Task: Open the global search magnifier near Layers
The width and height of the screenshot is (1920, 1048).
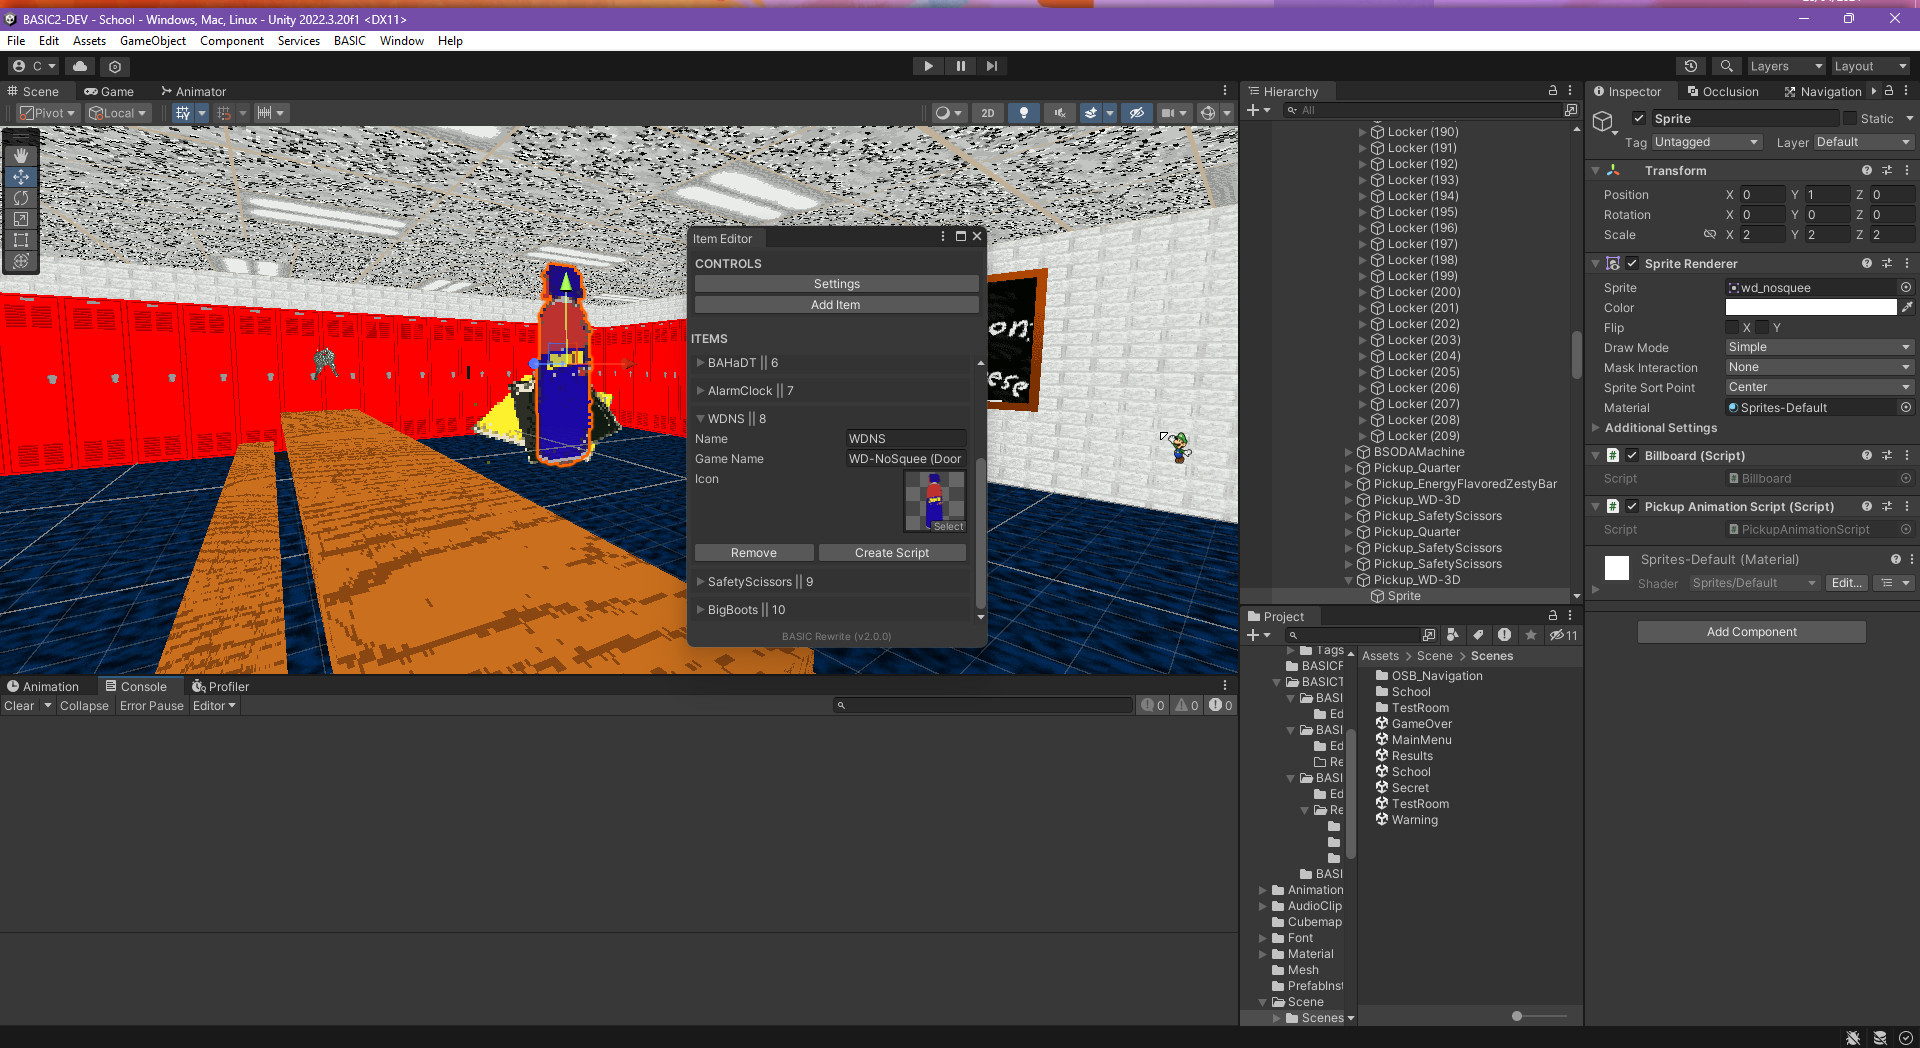Action: [x=1725, y=65]
